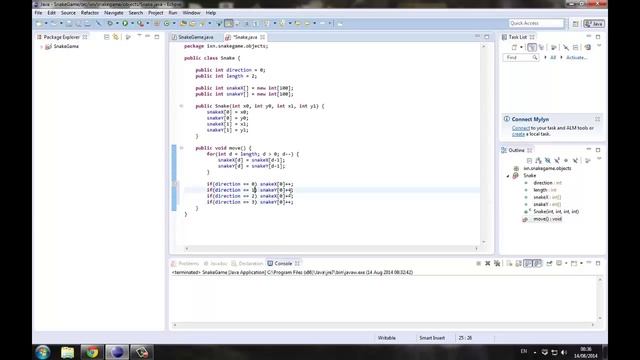
Task: Switch to Problems tab
Action: [185, 264]
